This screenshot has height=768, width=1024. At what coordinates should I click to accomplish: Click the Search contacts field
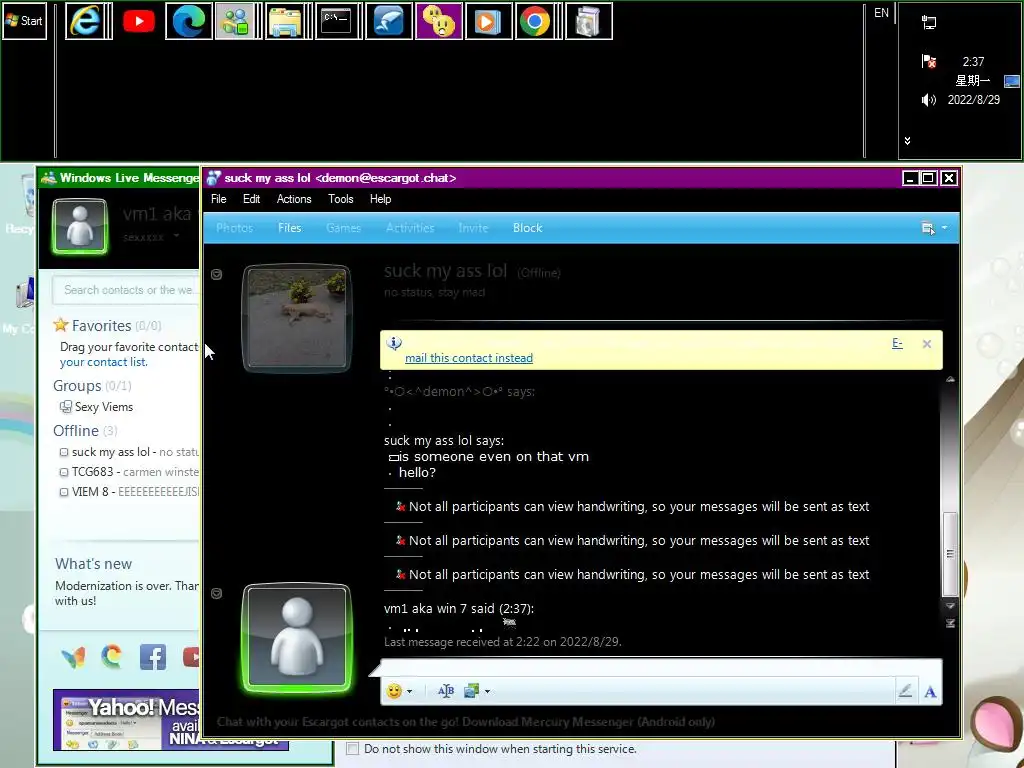(x=127, y=290)
